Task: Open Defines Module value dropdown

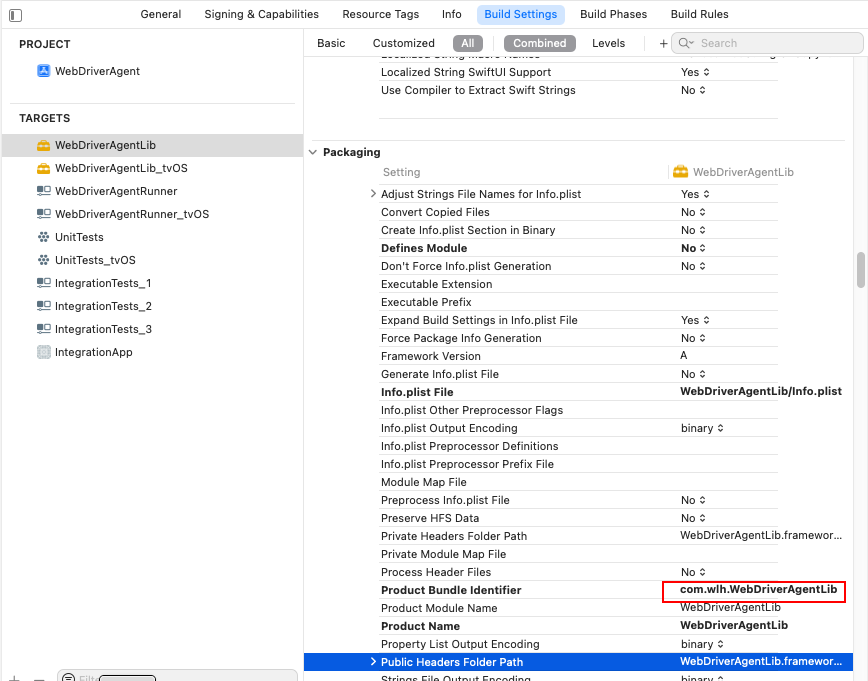Action: click(x=693, y=248)
